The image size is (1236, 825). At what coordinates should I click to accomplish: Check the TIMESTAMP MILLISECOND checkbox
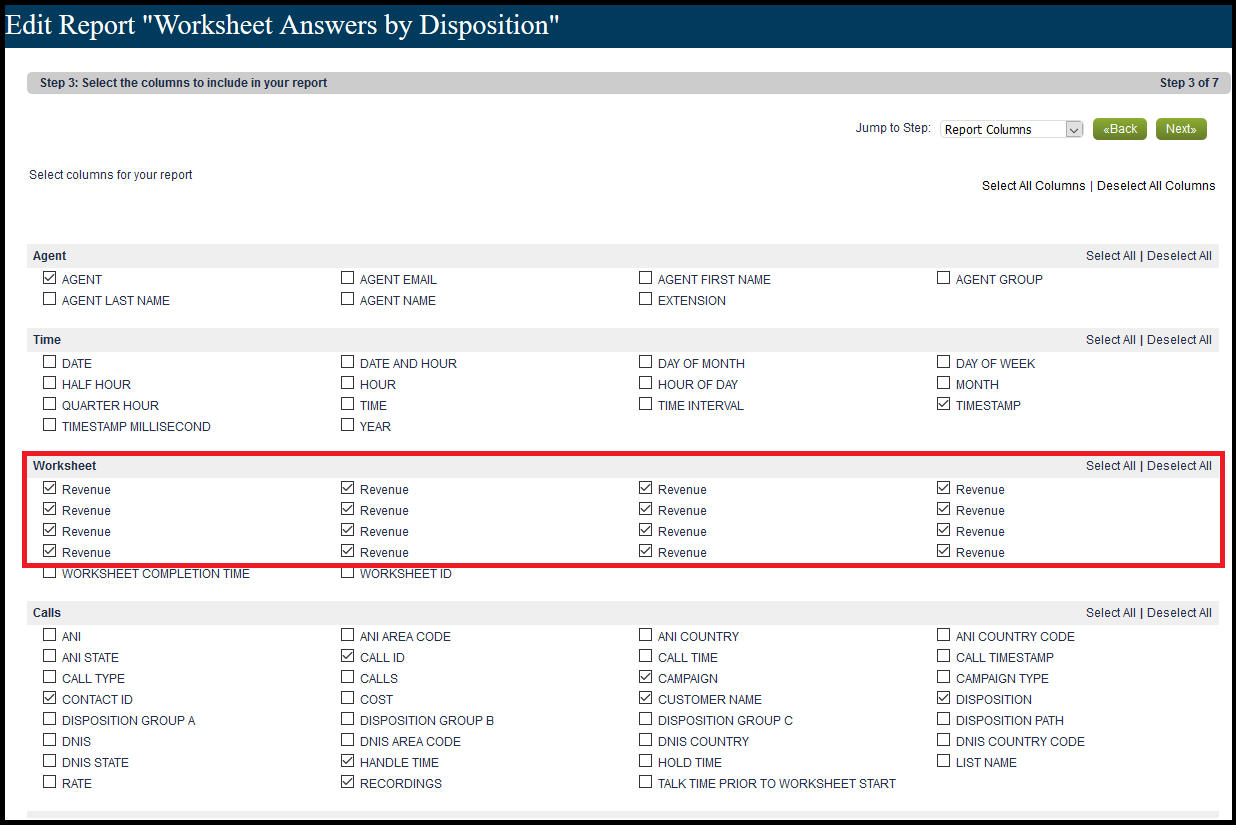(x=50, y=425)
